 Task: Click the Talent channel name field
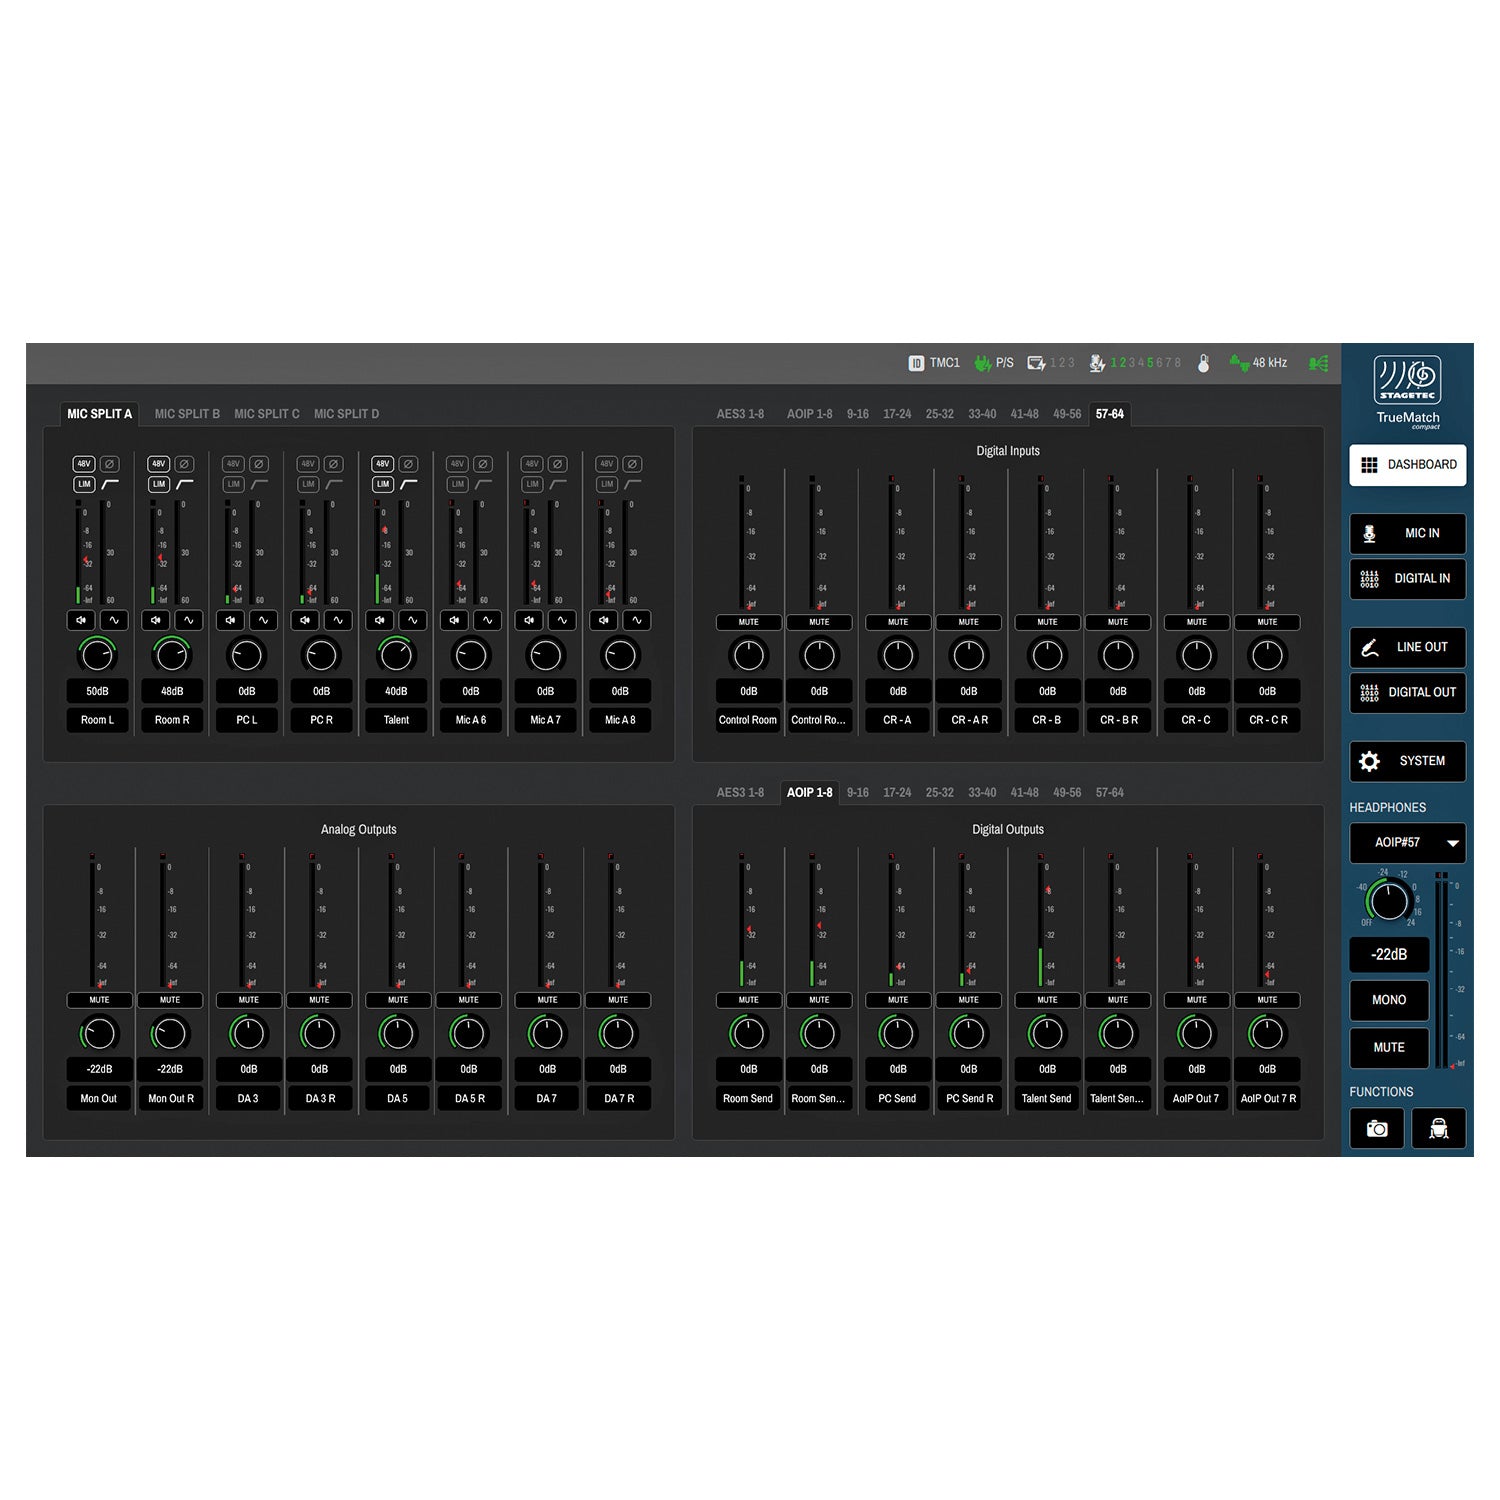[396, 720]
